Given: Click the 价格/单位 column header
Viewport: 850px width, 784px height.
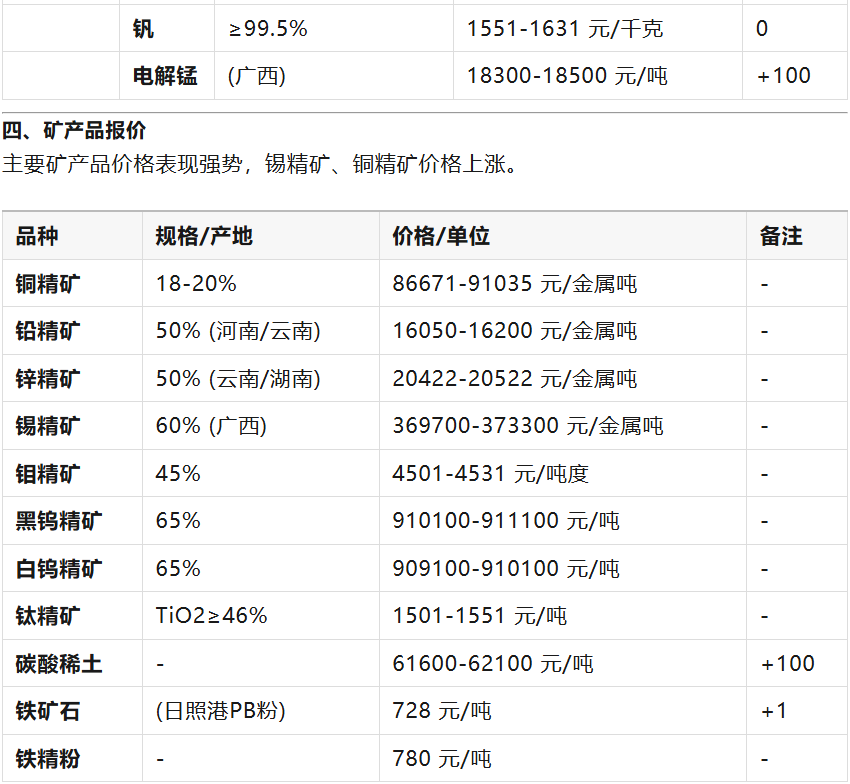Looking at the screenshot, I should (441, 236).
